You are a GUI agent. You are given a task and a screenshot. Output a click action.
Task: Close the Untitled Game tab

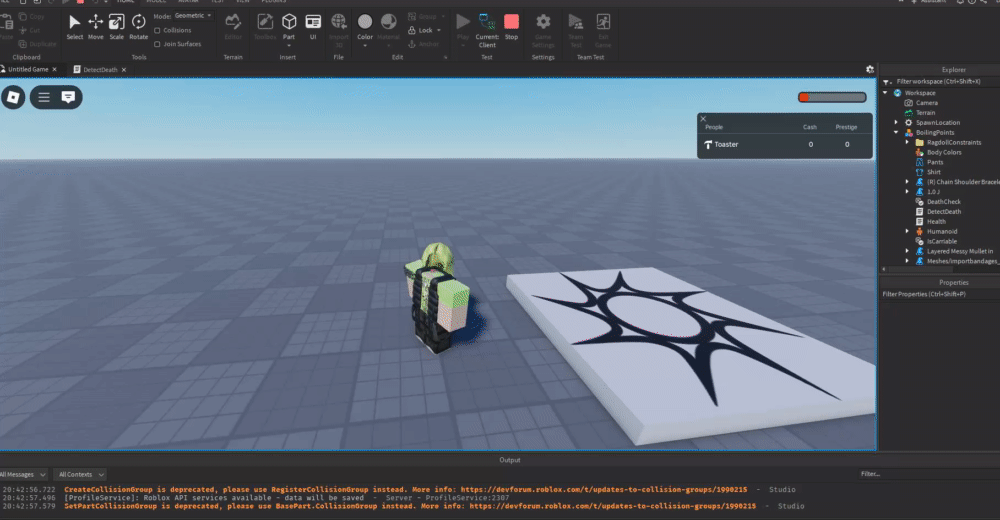point(54,70)
